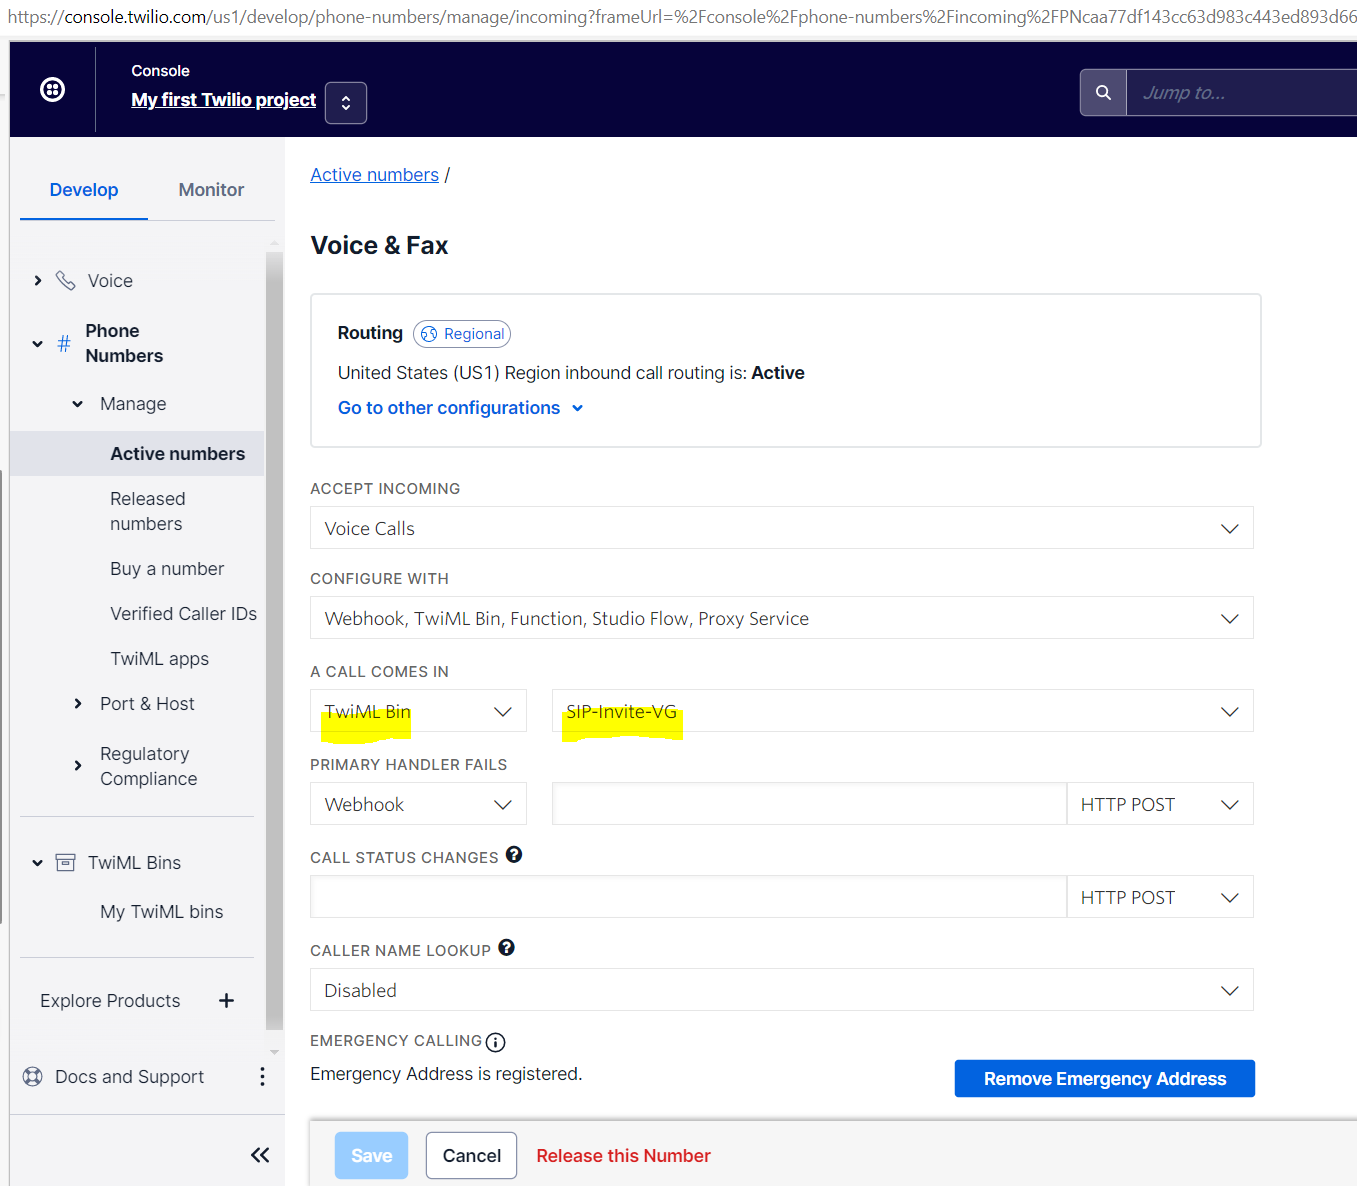This screenshot has width=1357, height=1186.
Task: Click the Call Status Changes URL field
Action: pyautogui.click(x=688, y=897)
